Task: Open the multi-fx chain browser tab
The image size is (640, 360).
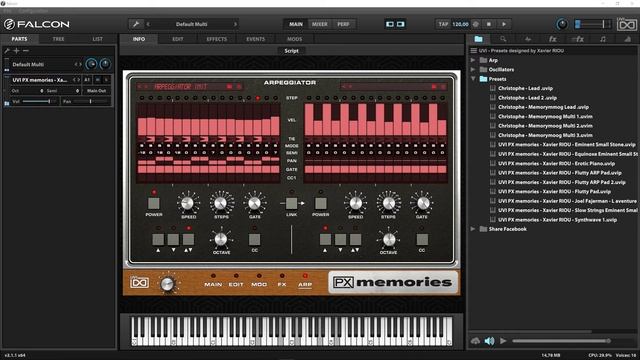Action: pyautogui.click(x=577, y=39)
